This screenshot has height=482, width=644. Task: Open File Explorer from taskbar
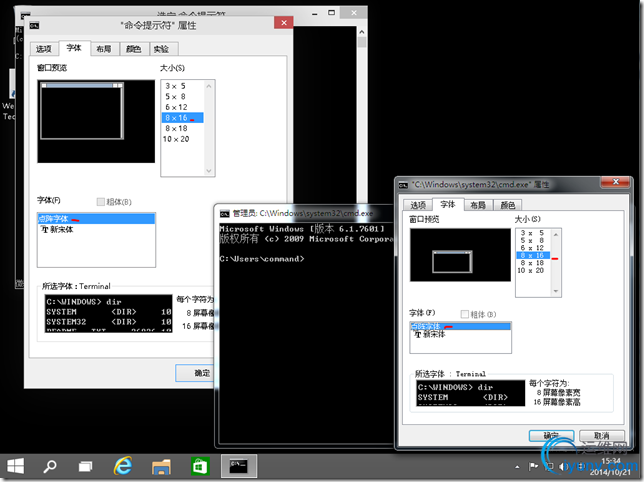click(x=161, y=467)
